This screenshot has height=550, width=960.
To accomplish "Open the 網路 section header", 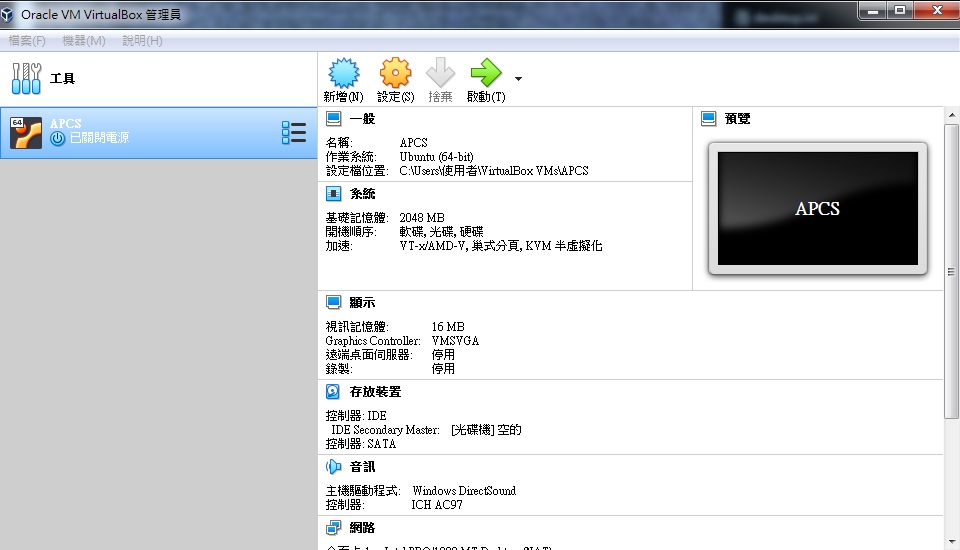I will click(x=362, y=528).
